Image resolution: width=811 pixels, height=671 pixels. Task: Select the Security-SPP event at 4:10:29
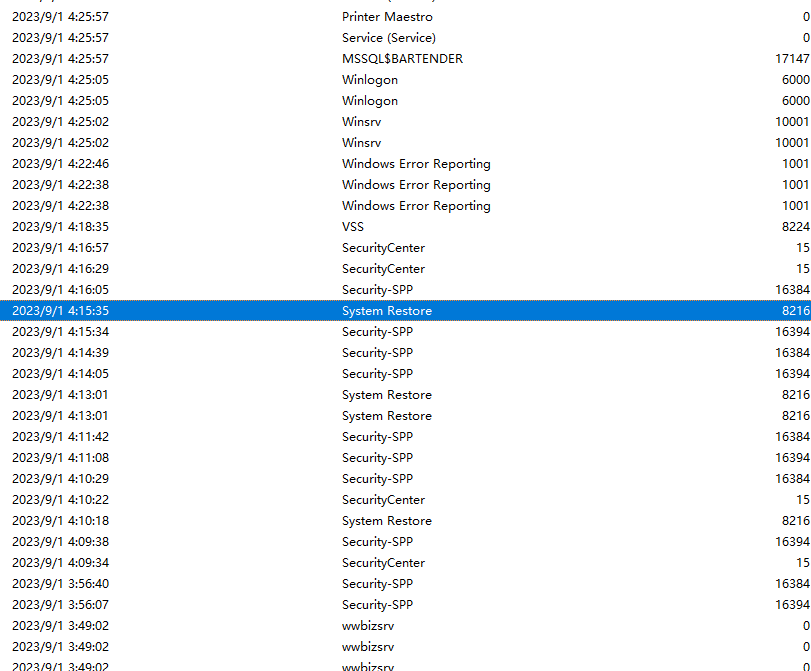(406, 479)
